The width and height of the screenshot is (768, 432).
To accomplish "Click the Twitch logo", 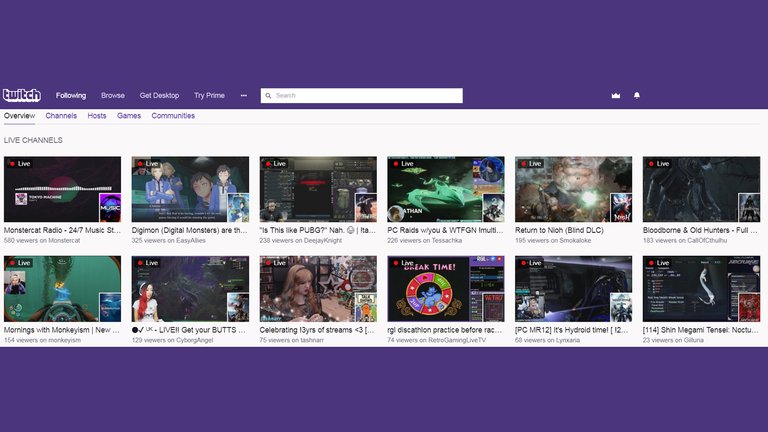I will [x=22, y=95].
